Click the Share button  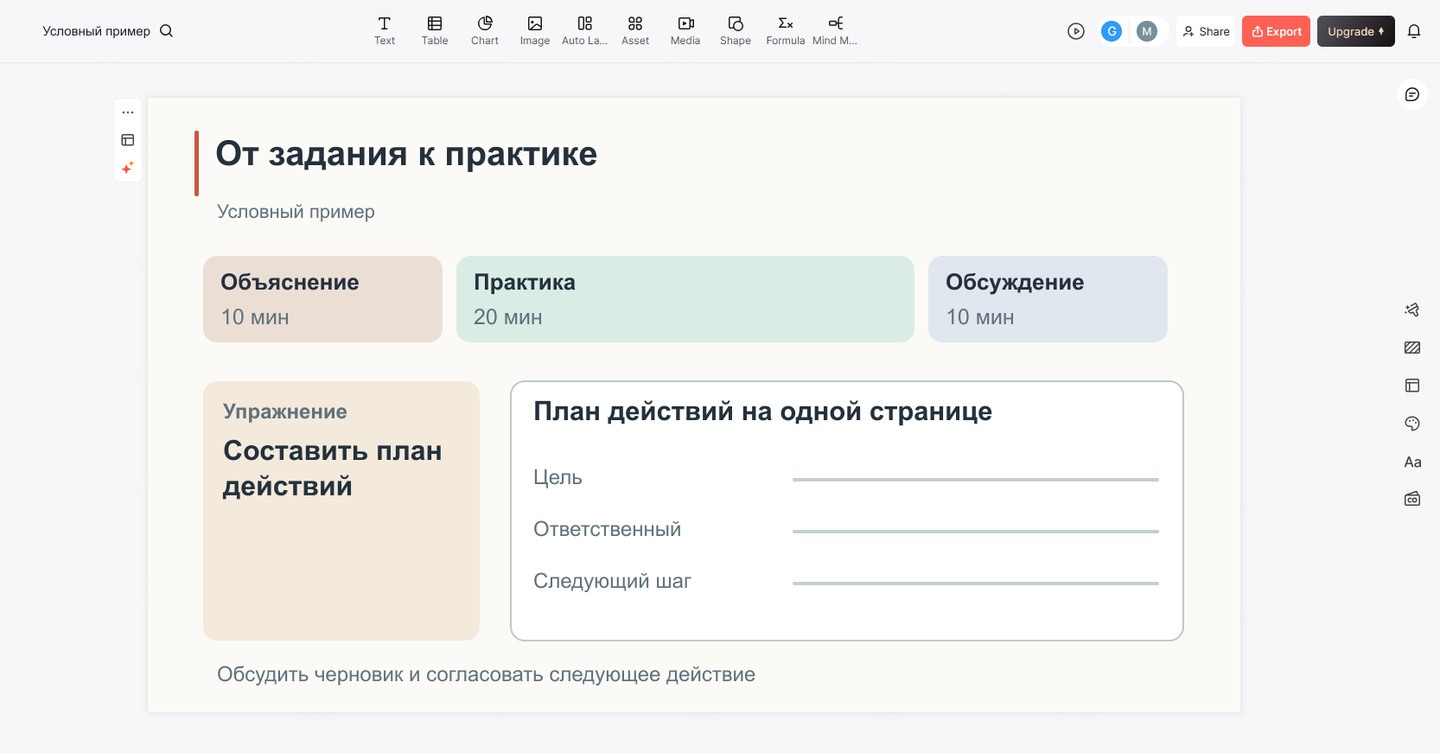1206,31
